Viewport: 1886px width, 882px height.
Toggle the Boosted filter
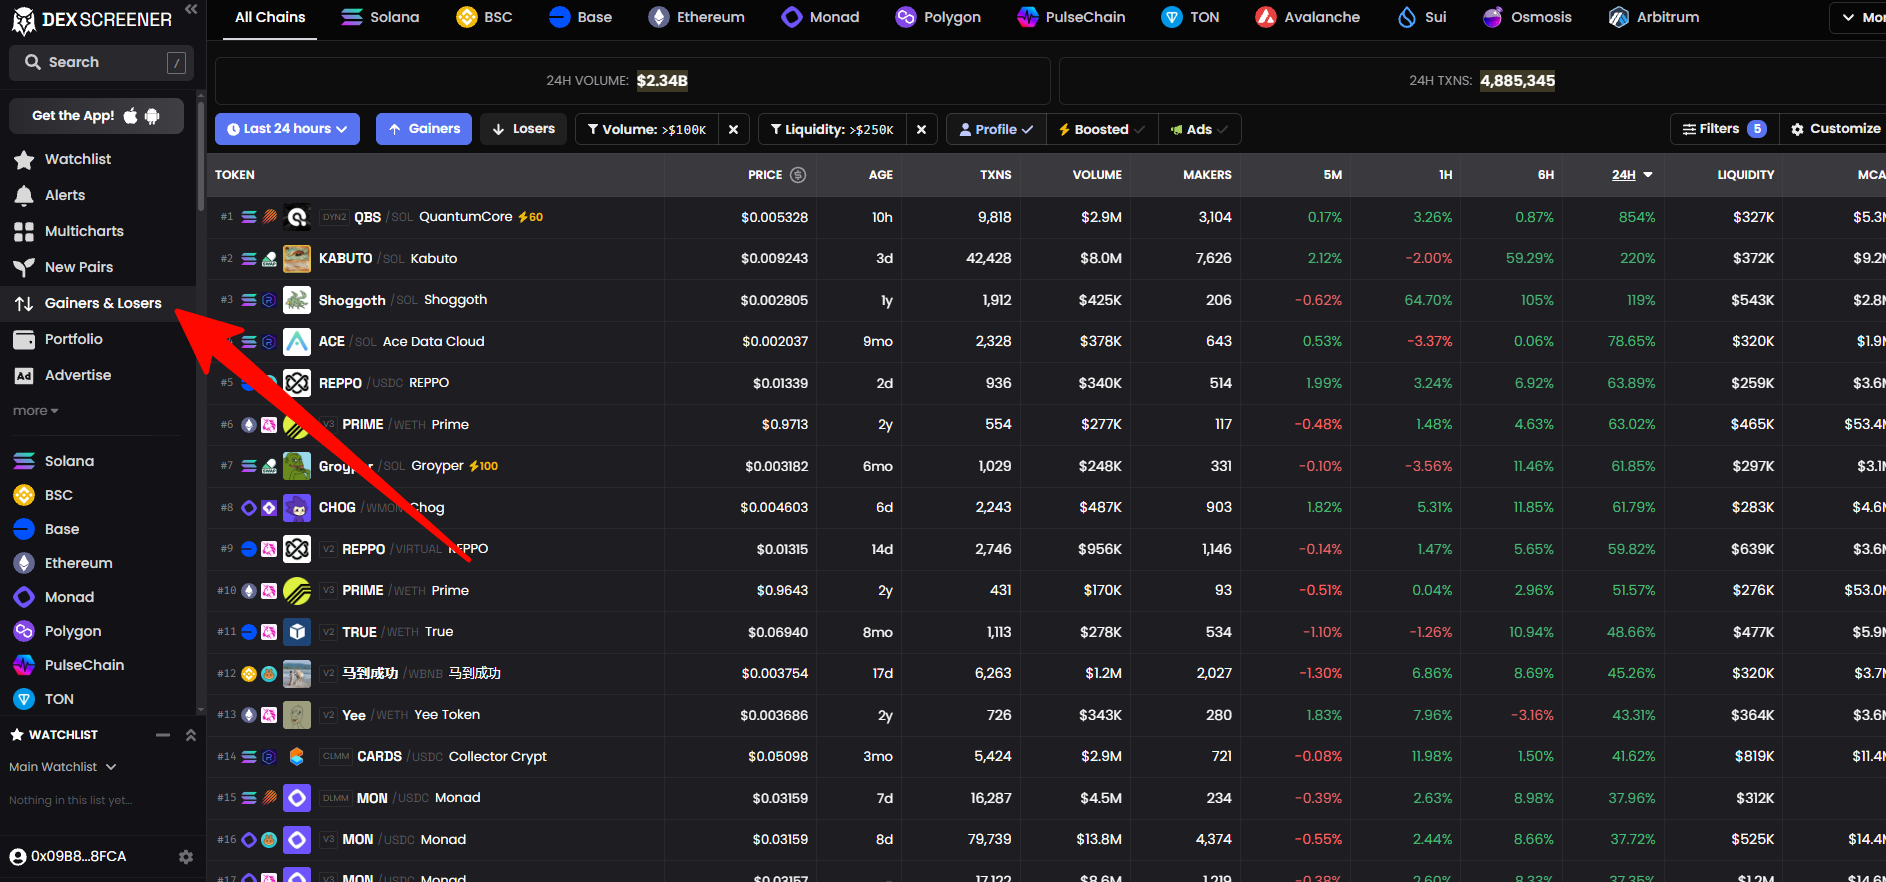click(1101, 129)
